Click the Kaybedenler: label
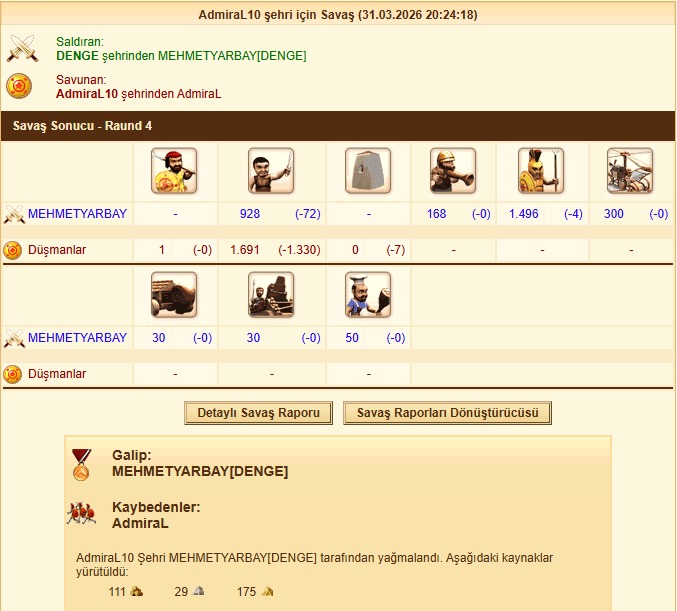The image size is (677, 611). pyautogui.click(x=156, y=507)
